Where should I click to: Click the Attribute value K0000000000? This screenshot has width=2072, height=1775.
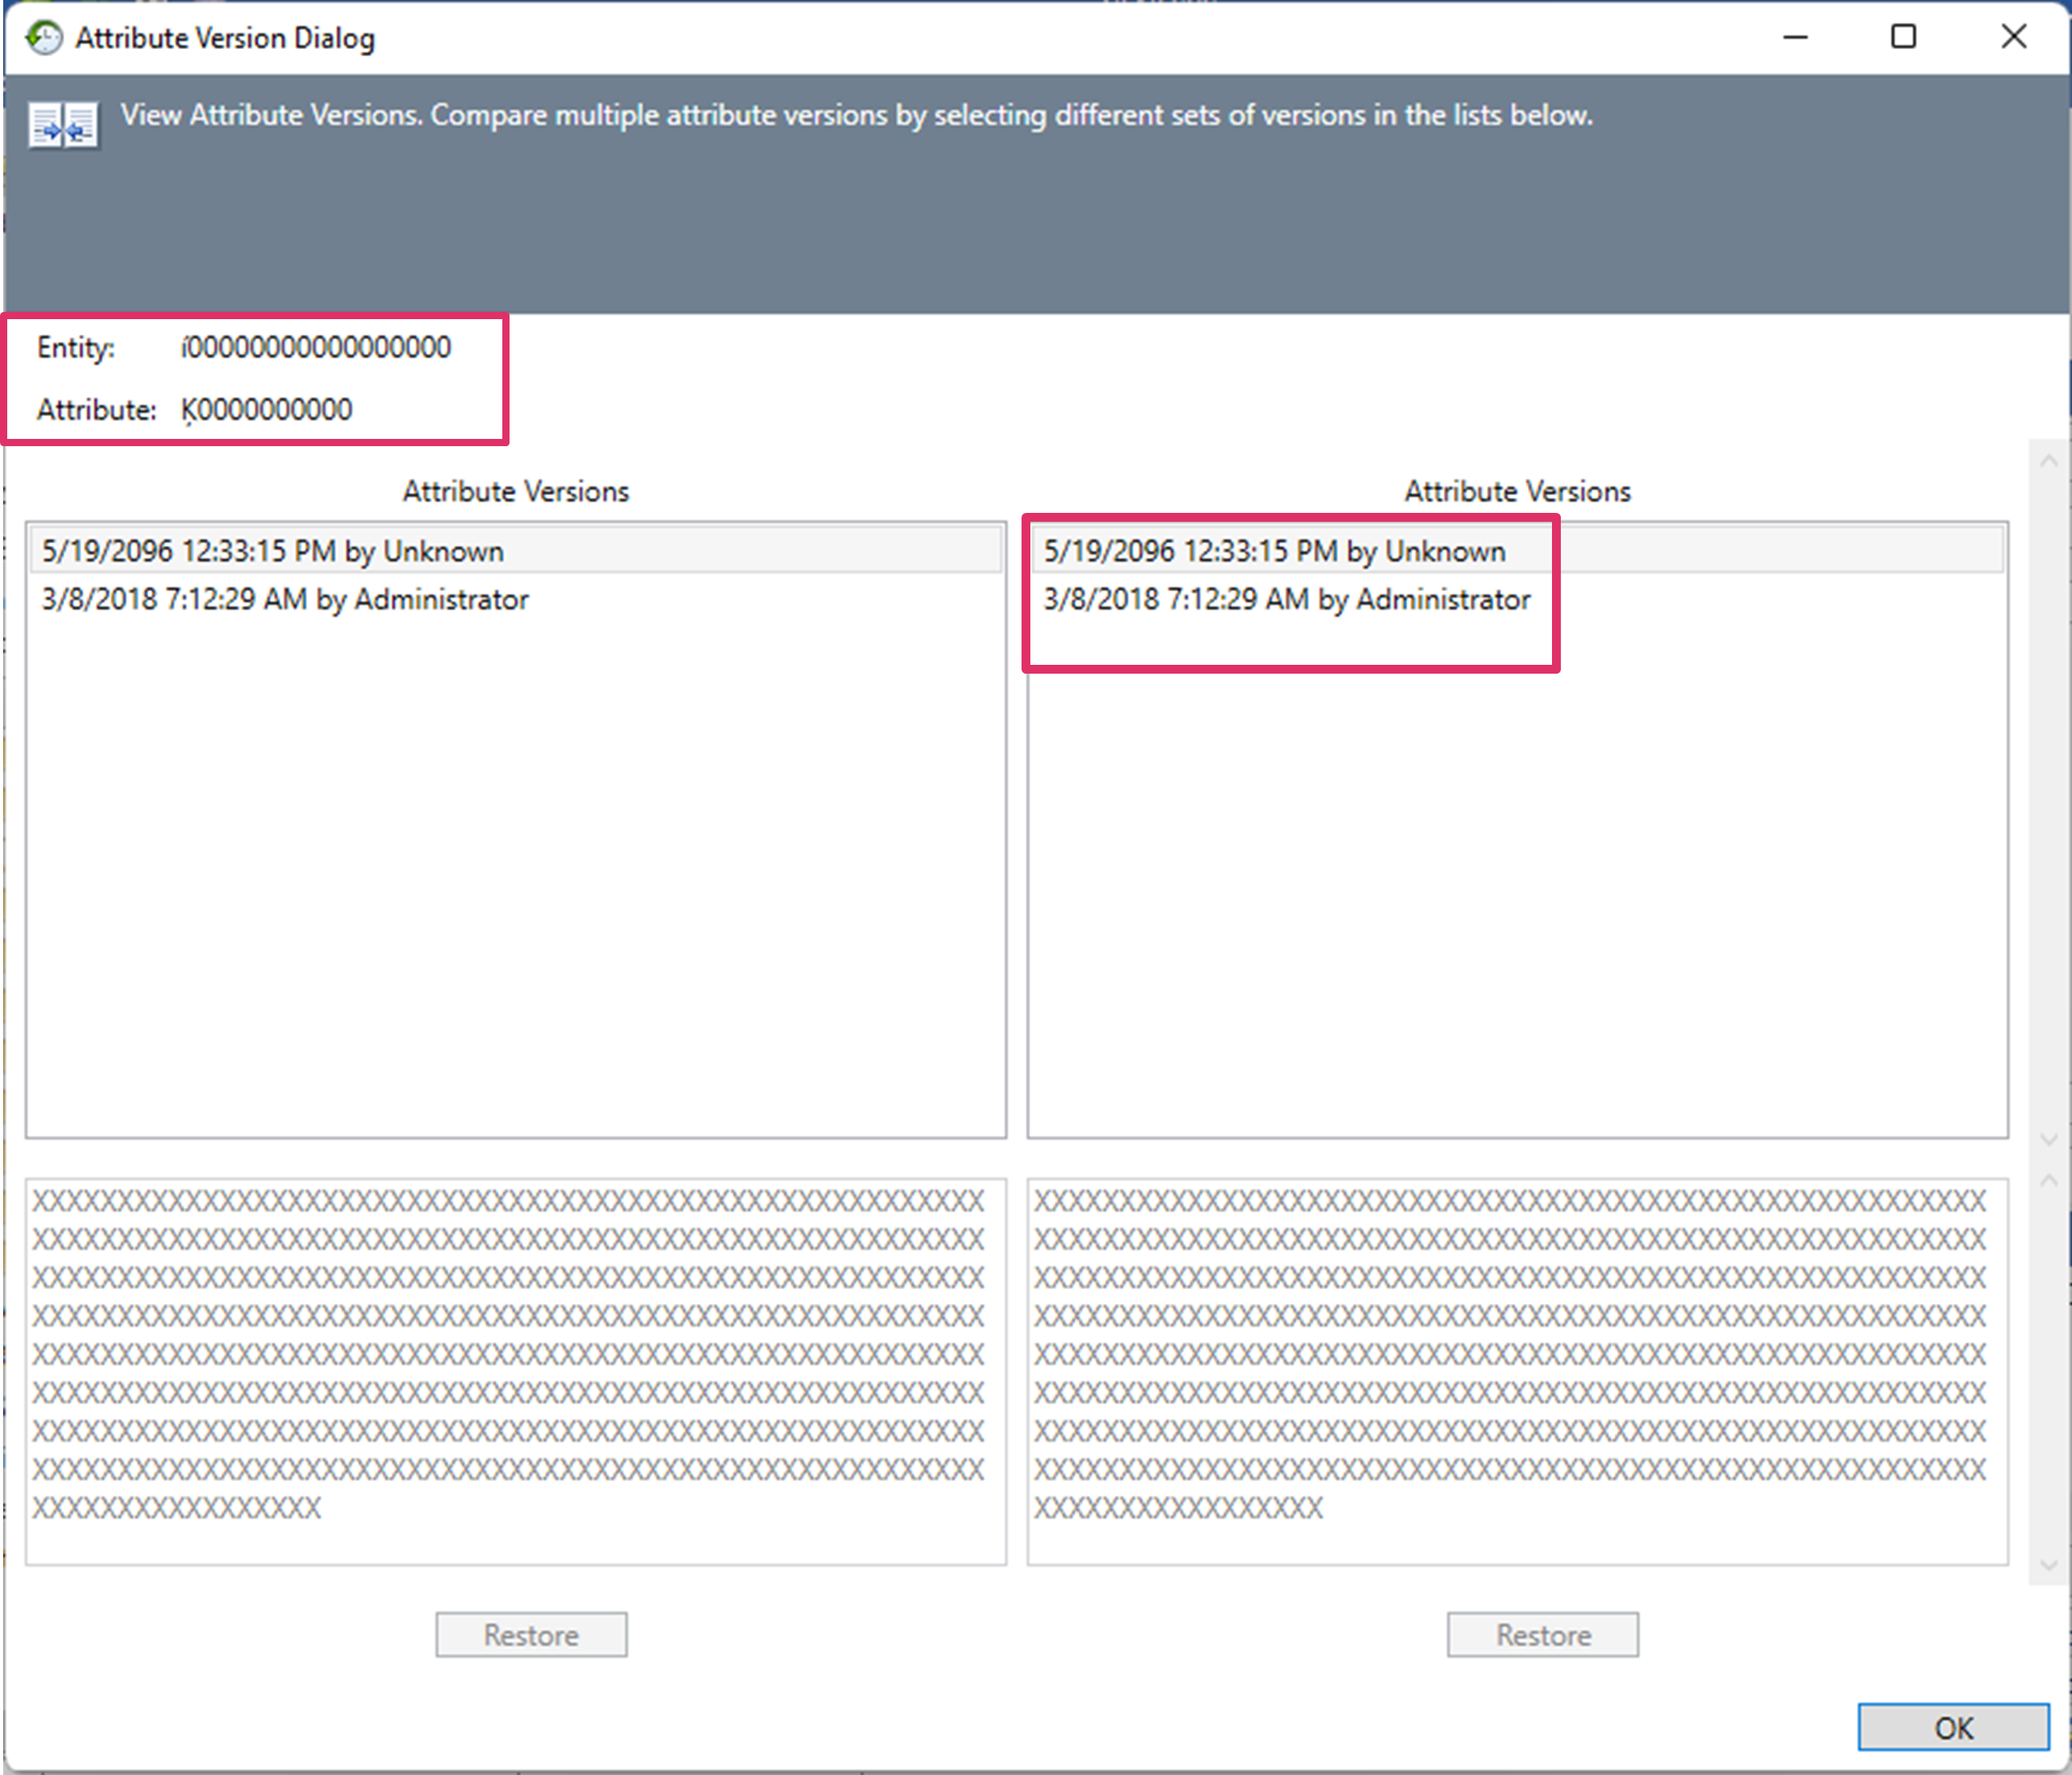[x=266, y=409]
